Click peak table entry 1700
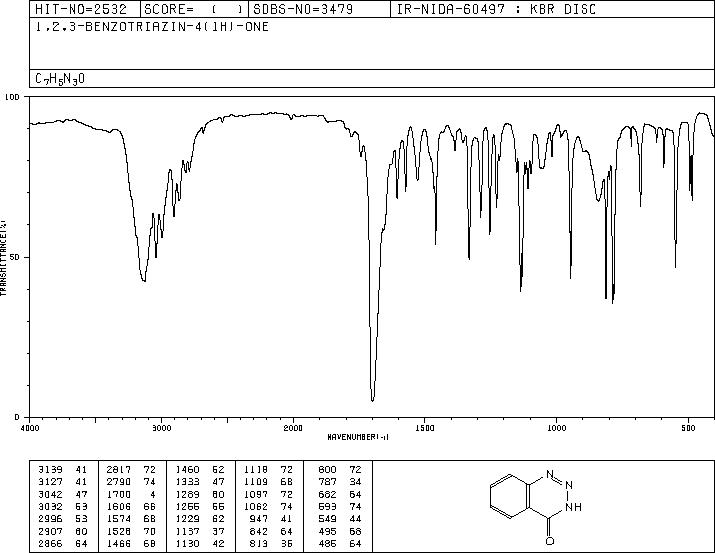Viewport: 715px width, 553px height. [119, 495]
